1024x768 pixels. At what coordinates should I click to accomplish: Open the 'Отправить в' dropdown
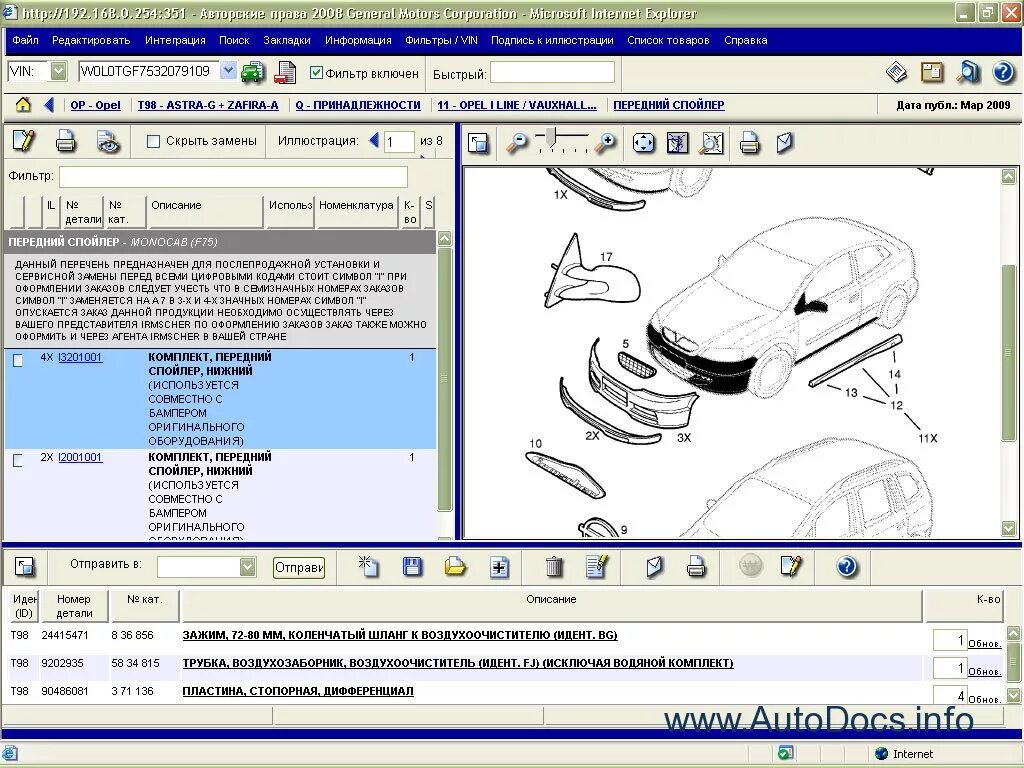[248, 567]
